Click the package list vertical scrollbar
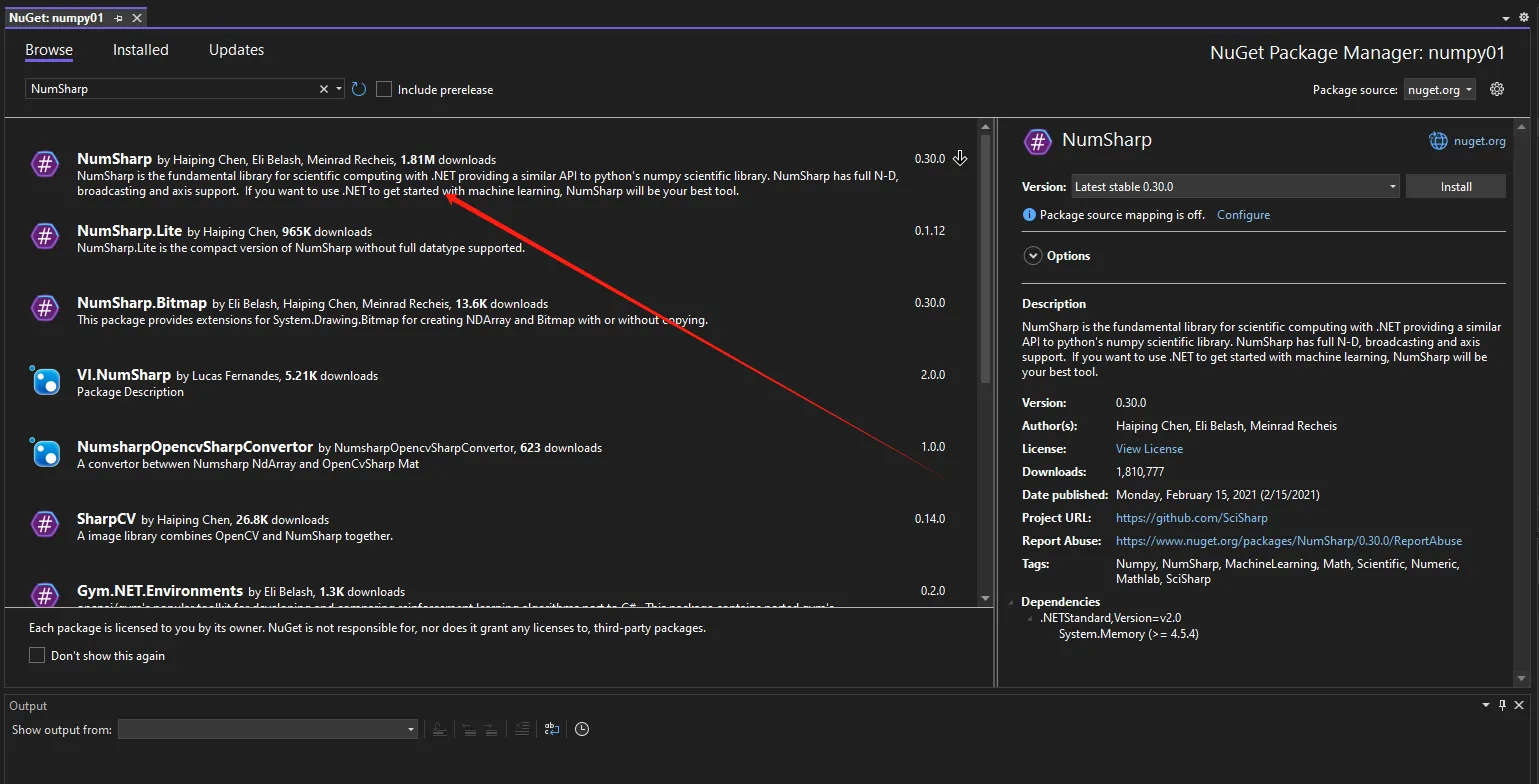 coord(985,260)
